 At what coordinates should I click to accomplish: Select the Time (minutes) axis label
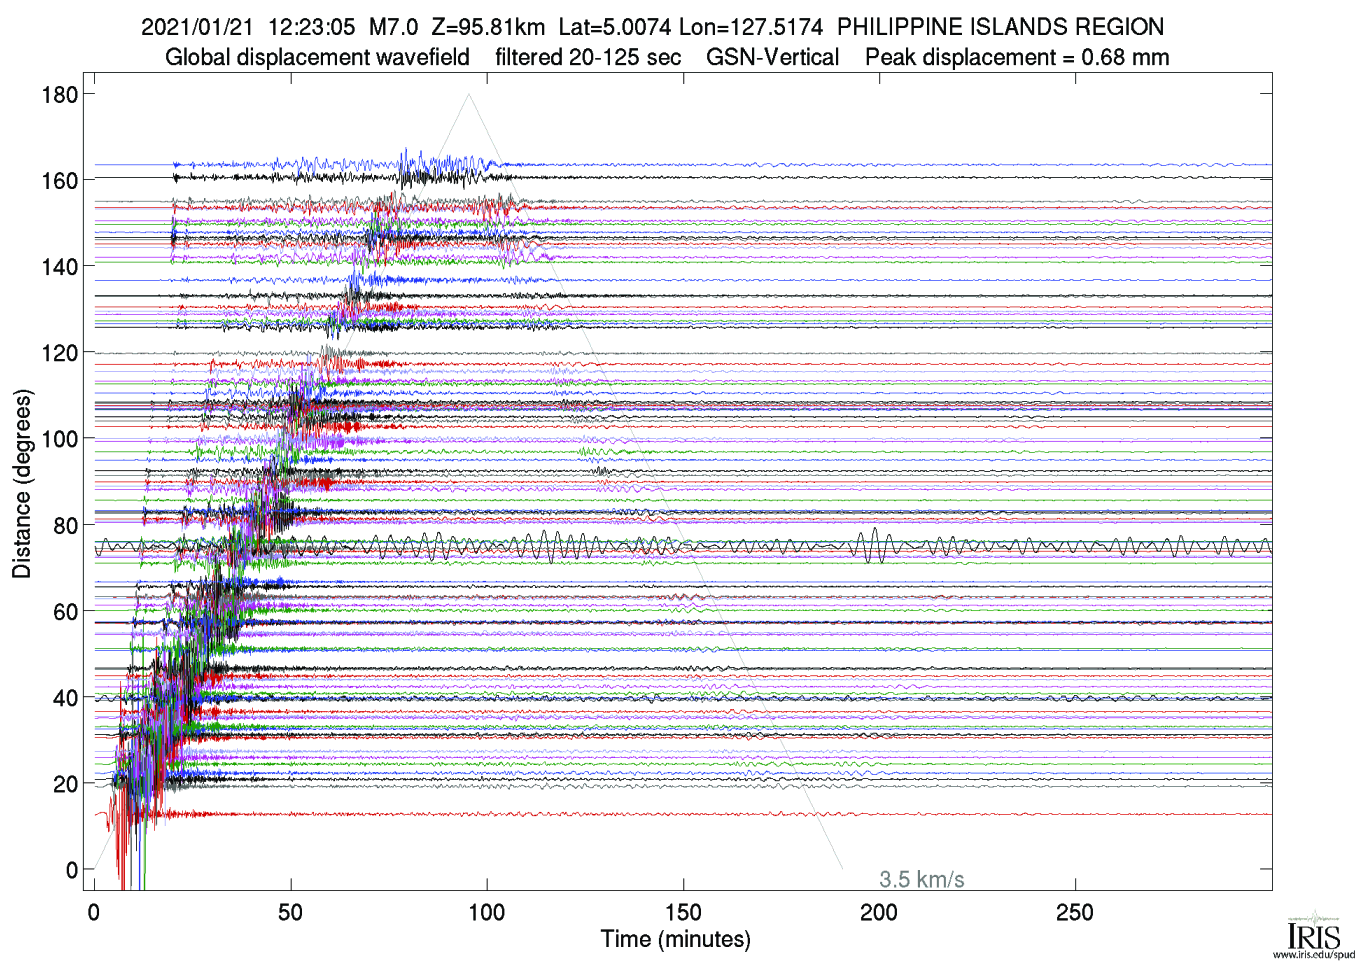pyautogui.click(x=675, y=939)
